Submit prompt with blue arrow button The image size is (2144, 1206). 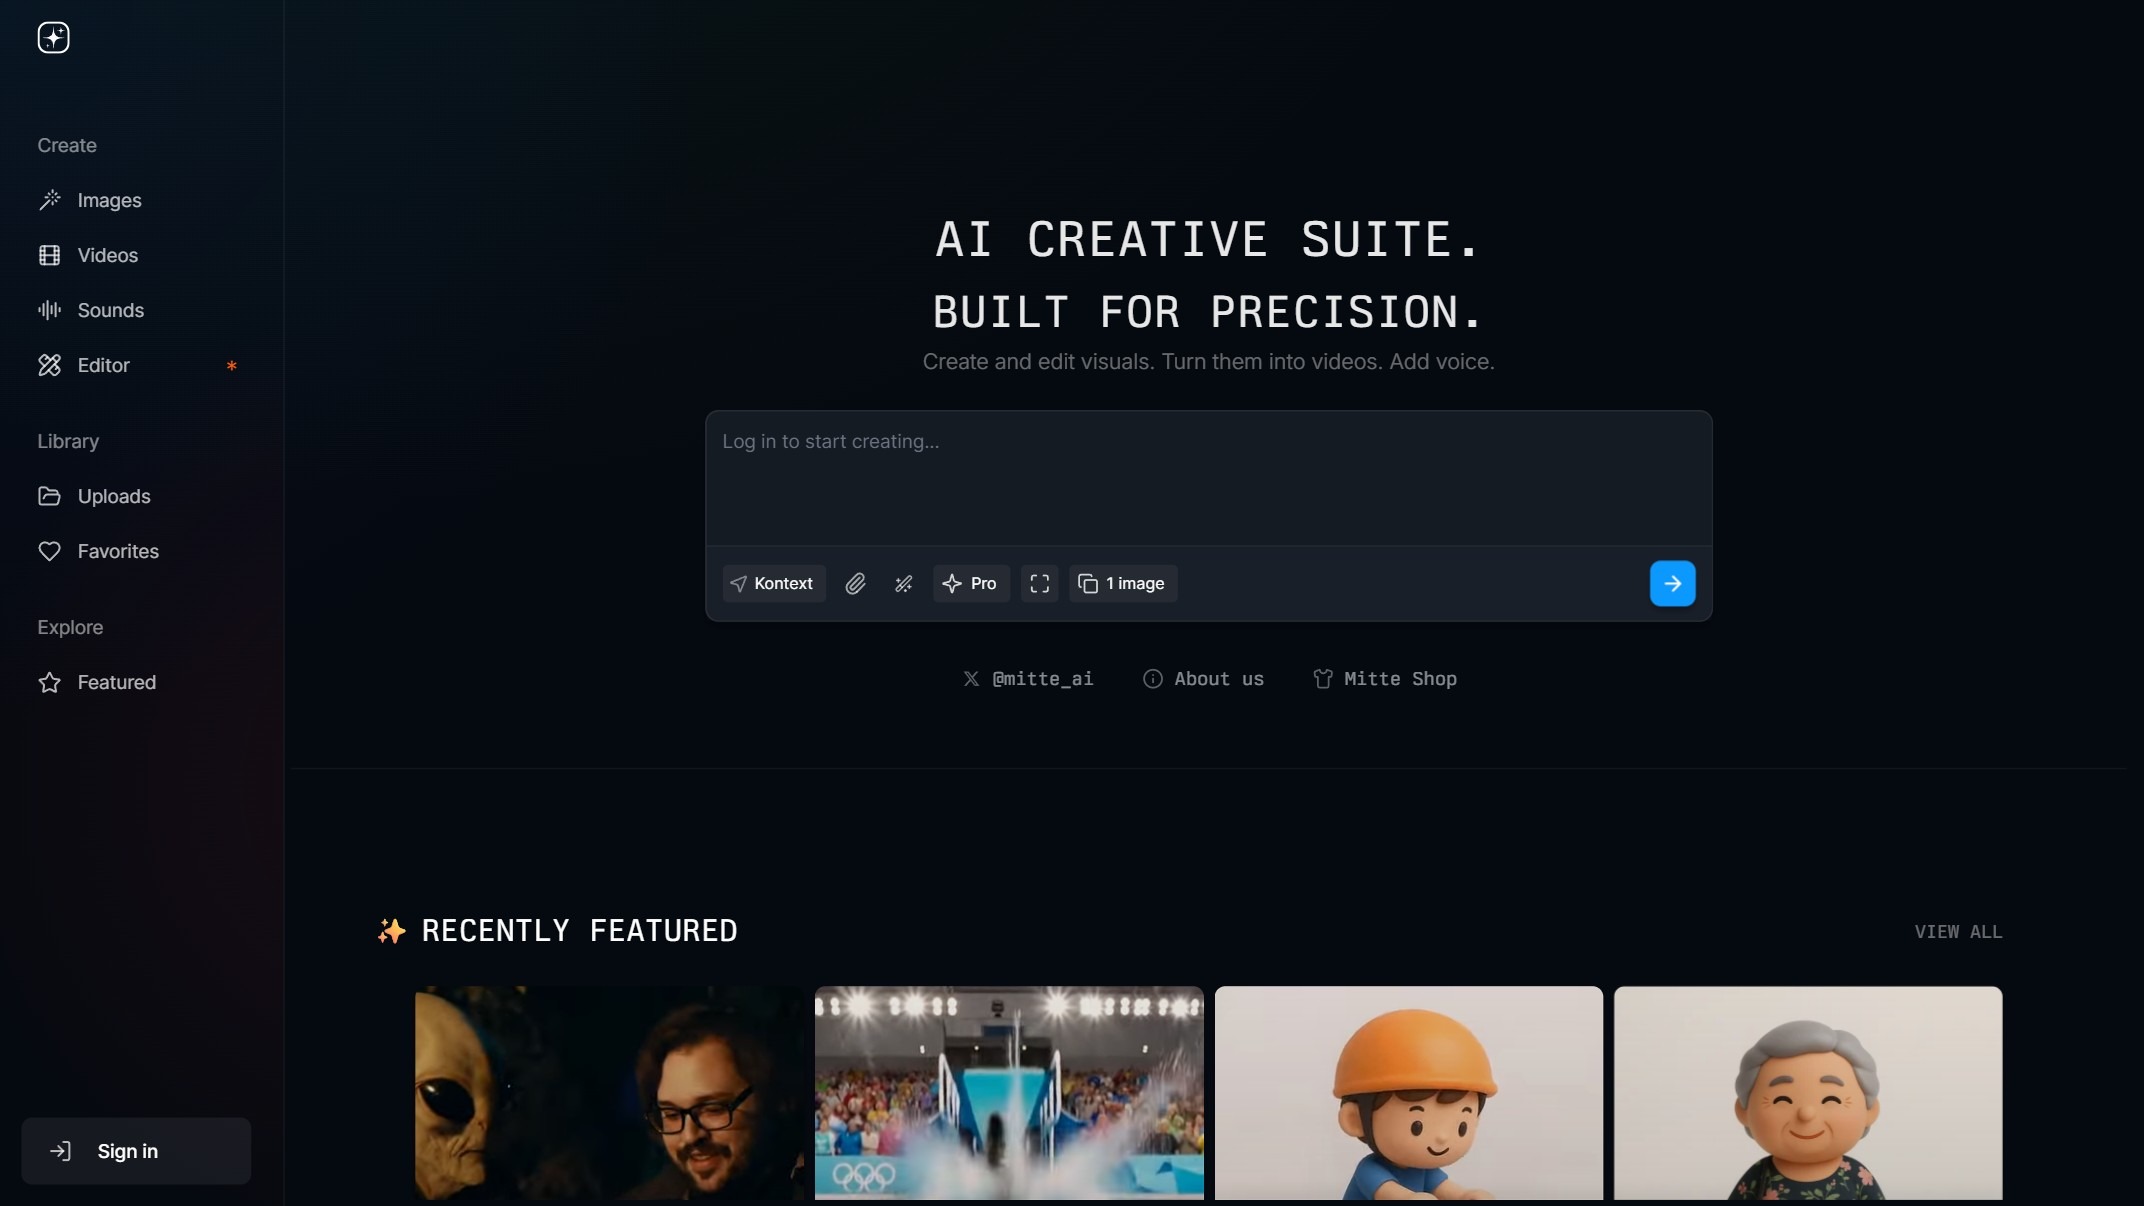click(1672, 584)
